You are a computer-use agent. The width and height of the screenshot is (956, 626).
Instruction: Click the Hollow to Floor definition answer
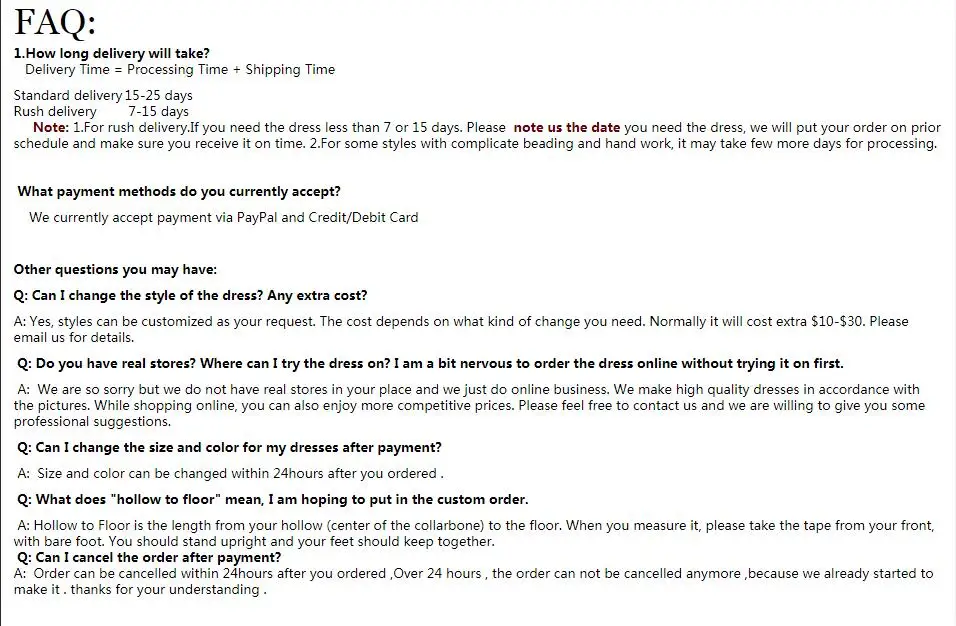(474, 533)
